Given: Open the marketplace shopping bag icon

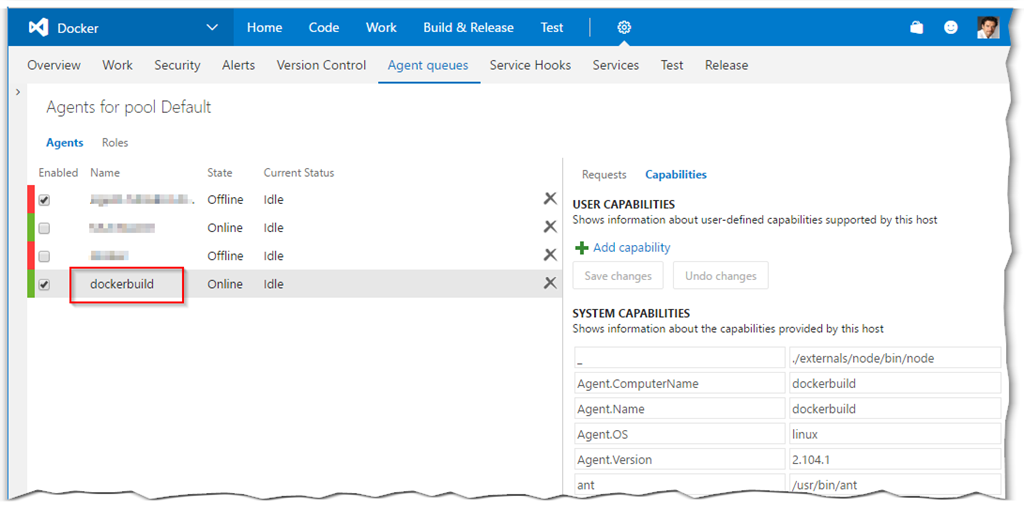Looking at the screenshot, I should coord(916,28).
